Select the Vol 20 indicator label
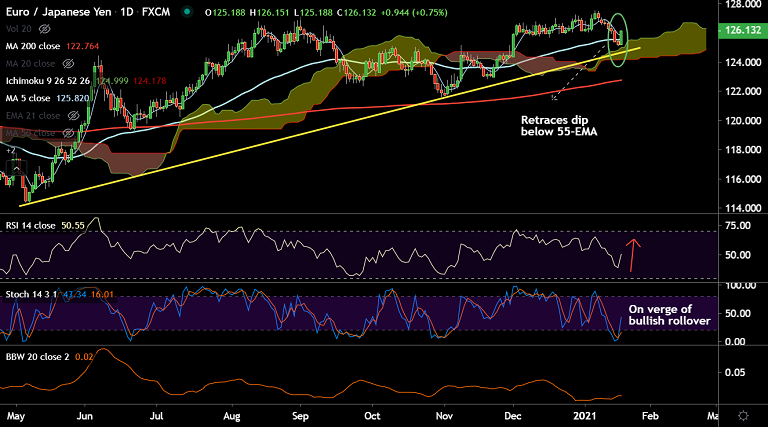This screenshot has width=768, height=427. (x=19, y=29)
